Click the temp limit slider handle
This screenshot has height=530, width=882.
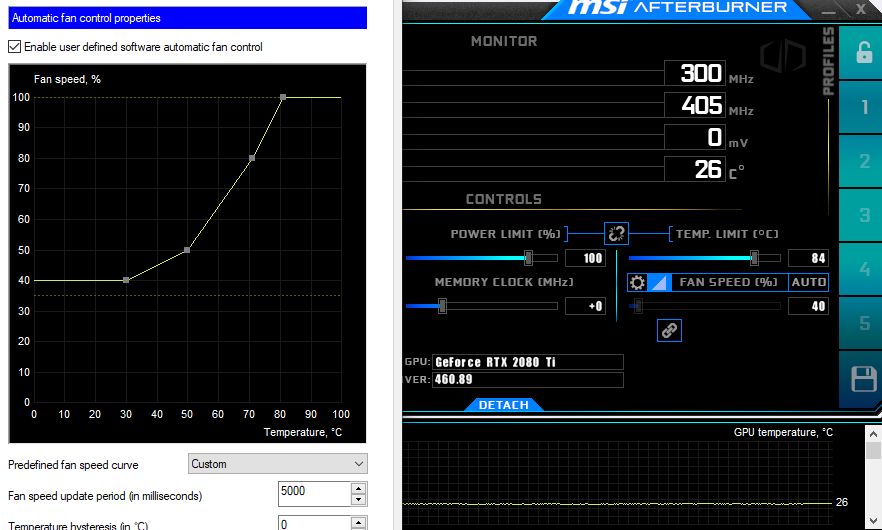754,258
